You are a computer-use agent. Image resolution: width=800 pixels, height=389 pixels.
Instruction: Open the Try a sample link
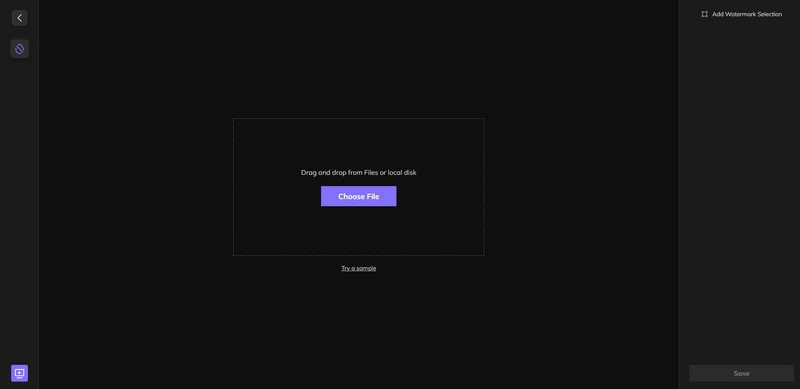pyautogui.click(x=359, y=269)
